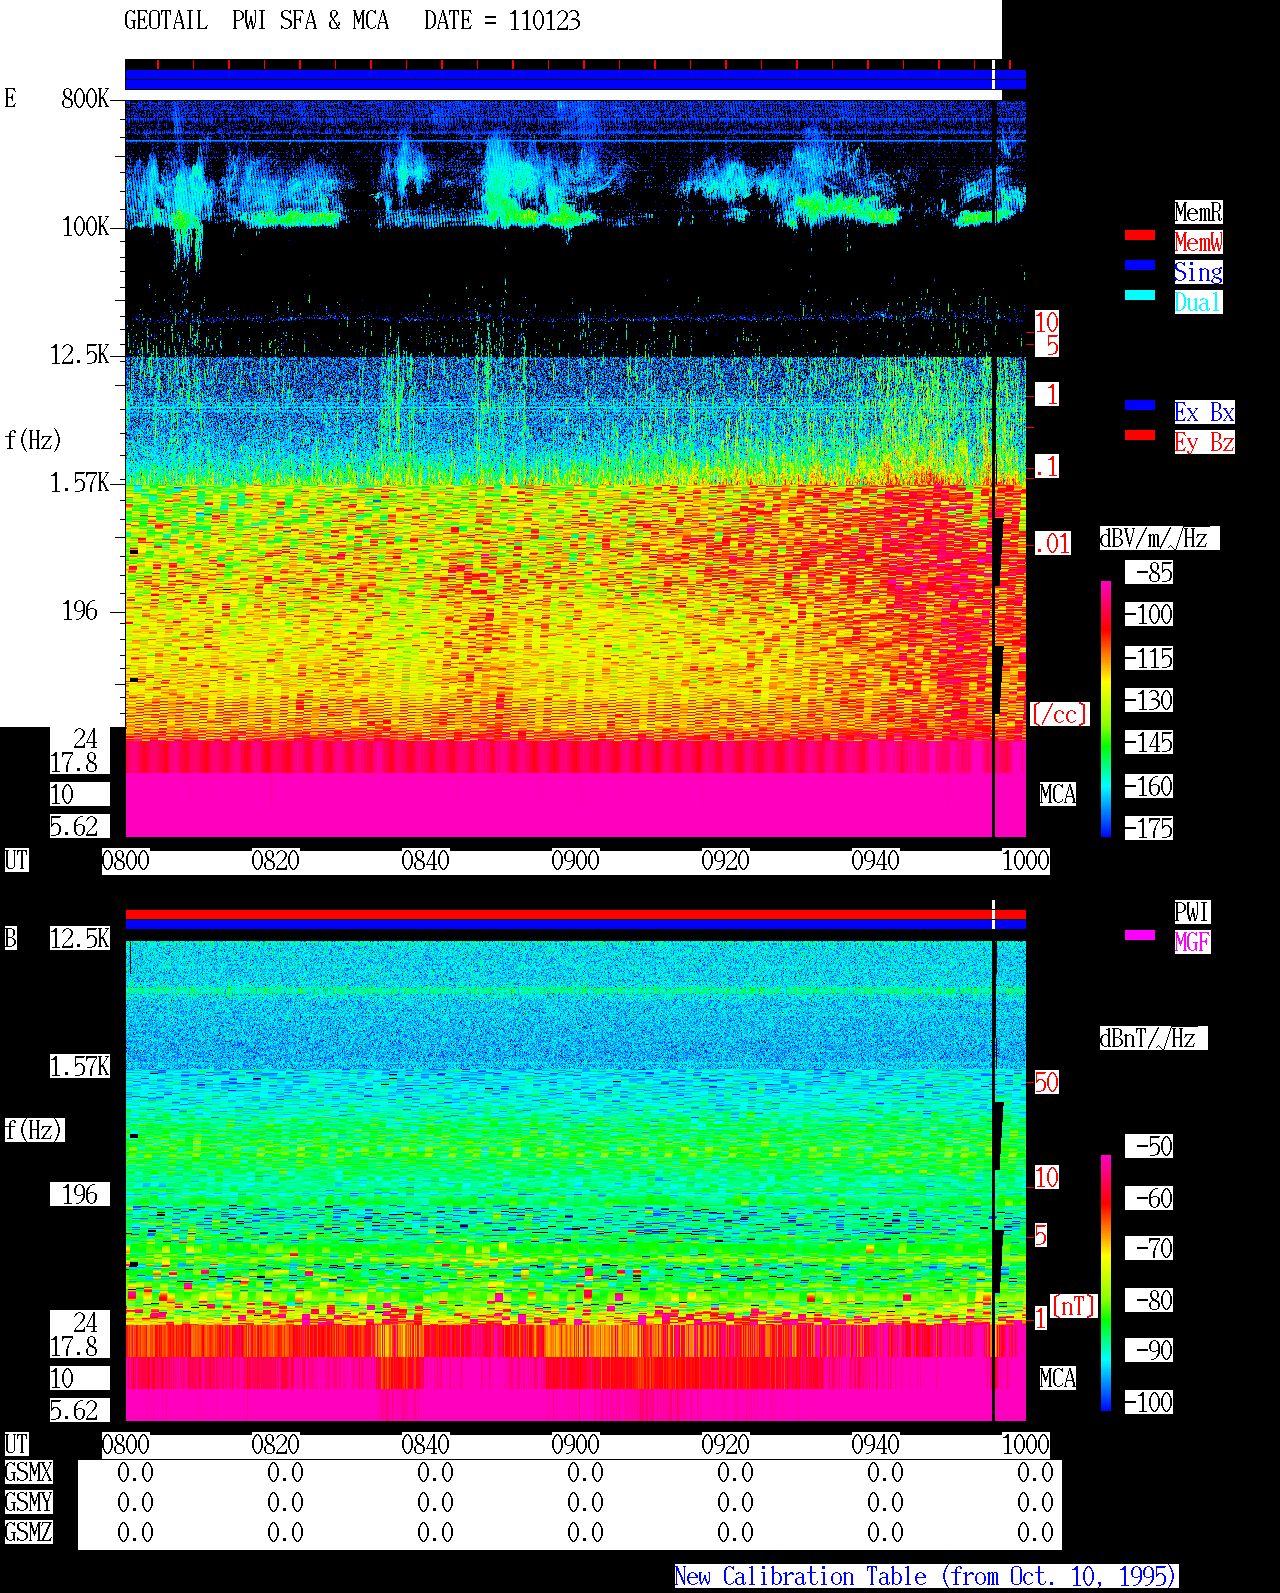Image resolution: width=1280 pixels, height=1593 pixels.
Task: Click the GSMY row label
Action: pyautogui.click(x=28, y=1502)
